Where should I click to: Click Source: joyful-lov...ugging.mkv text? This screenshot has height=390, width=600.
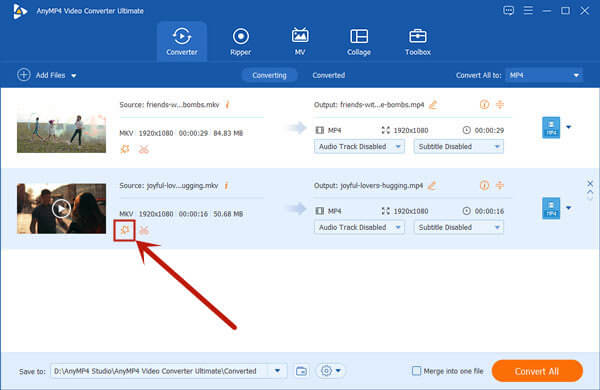click(x=169, y=186)
